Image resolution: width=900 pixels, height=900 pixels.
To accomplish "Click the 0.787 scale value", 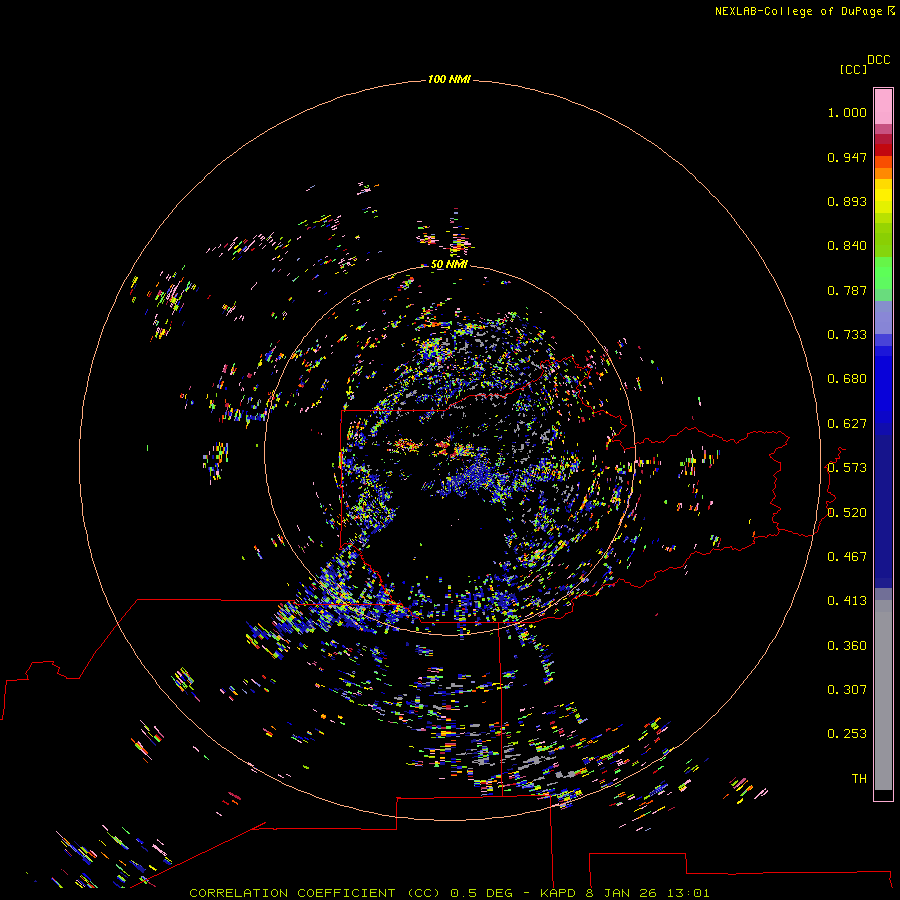I will [x=847, y=290].
